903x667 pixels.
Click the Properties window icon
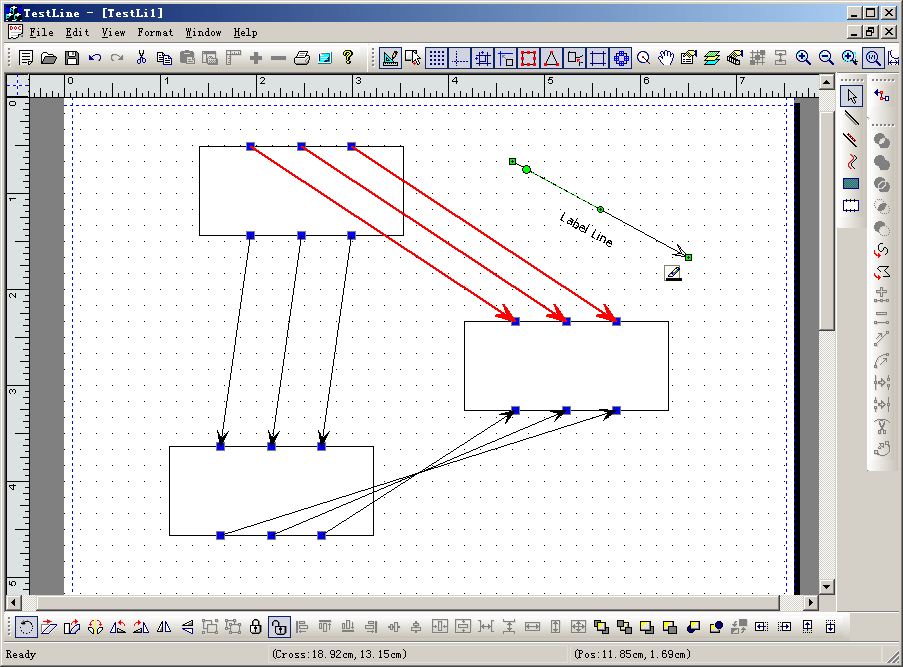click(689, 58)
